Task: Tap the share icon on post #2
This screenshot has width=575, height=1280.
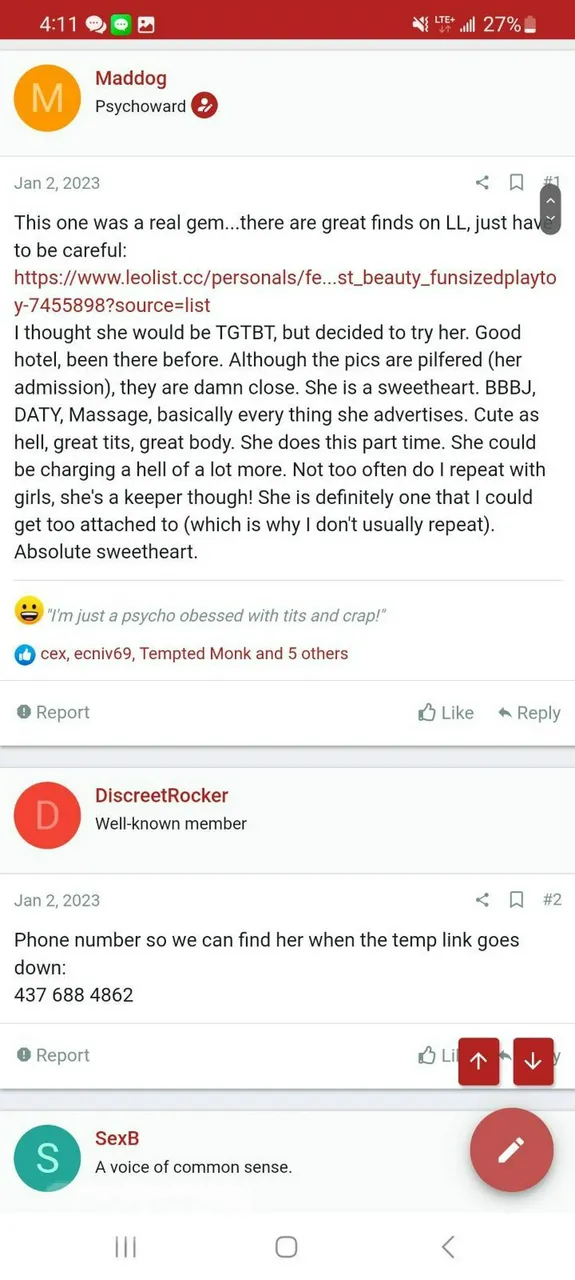Action: [482, 899]
